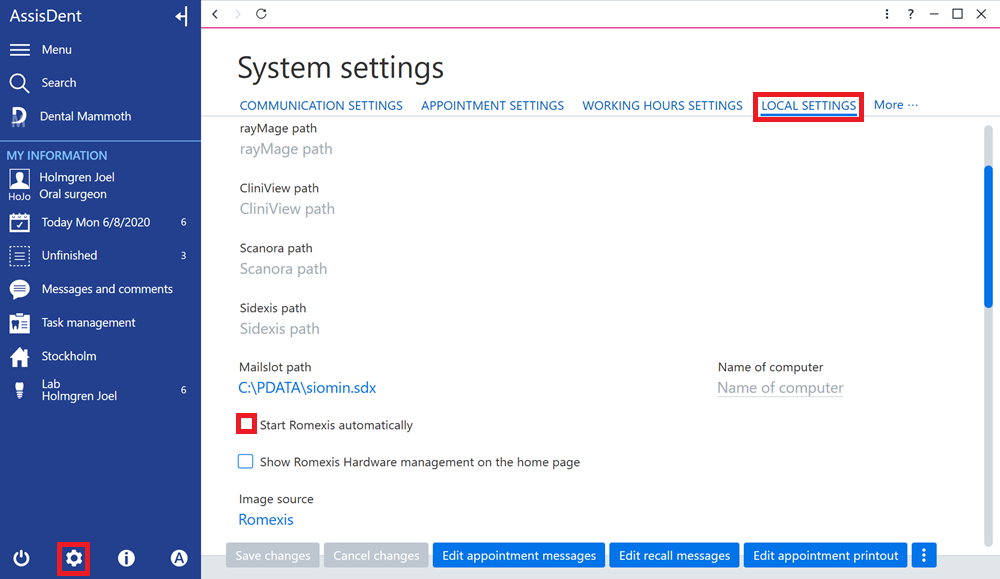
Task: Switch to Communication Settings tab
Action: click(321, 106)
